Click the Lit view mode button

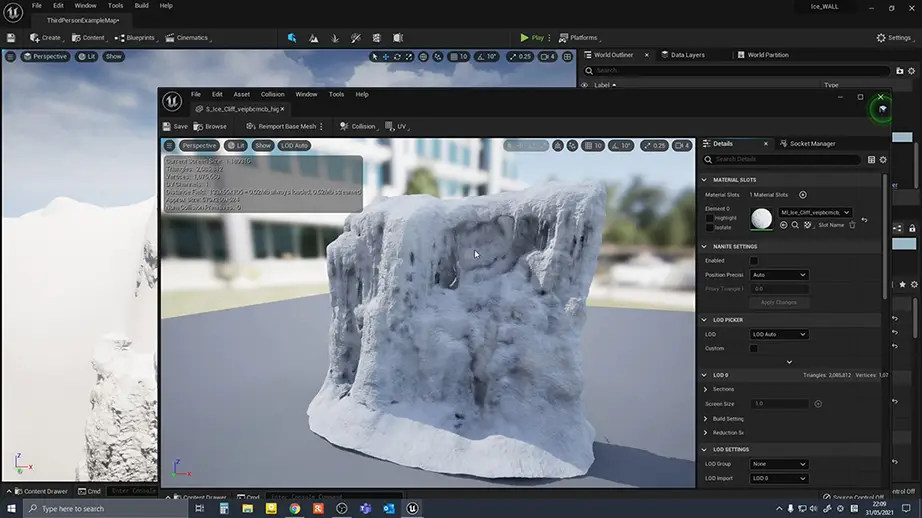coord(235,146)
